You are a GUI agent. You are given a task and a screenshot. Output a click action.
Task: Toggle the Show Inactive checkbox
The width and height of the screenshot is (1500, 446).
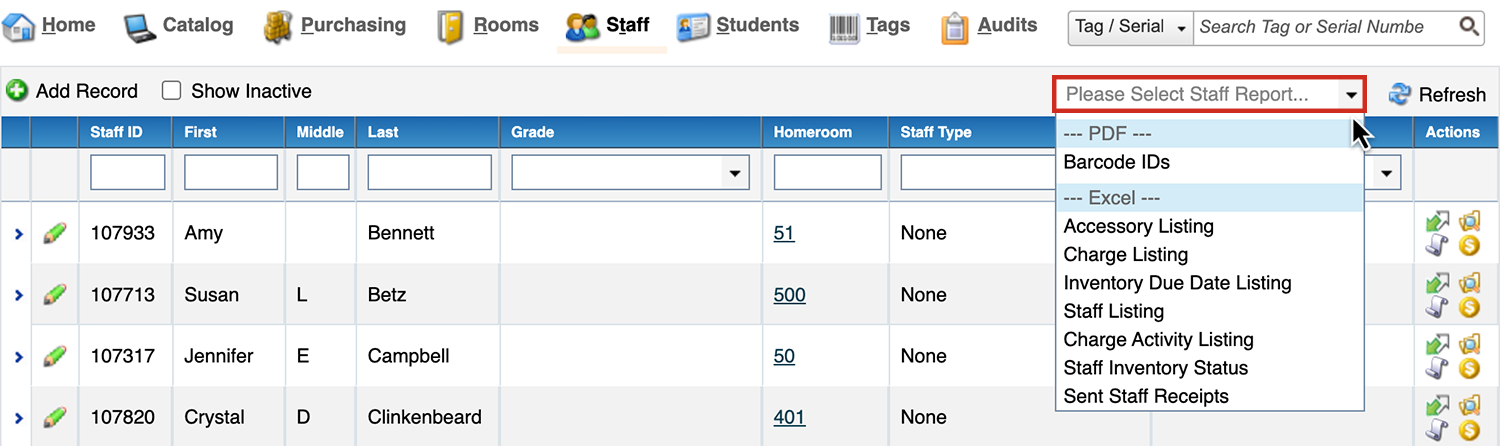pyautogui.click(x=171, y=91)
